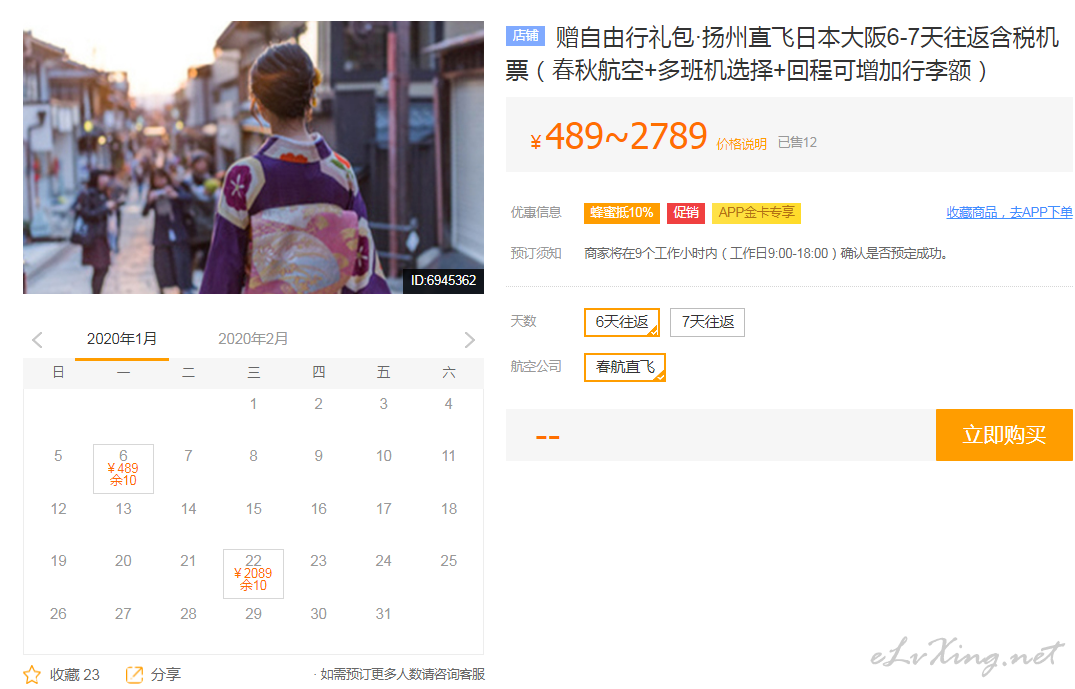The height and width of the screenshot is (689, 1075).
Task: Click the 蜂蜜抵10% discount tag
Action: [622, 213]
